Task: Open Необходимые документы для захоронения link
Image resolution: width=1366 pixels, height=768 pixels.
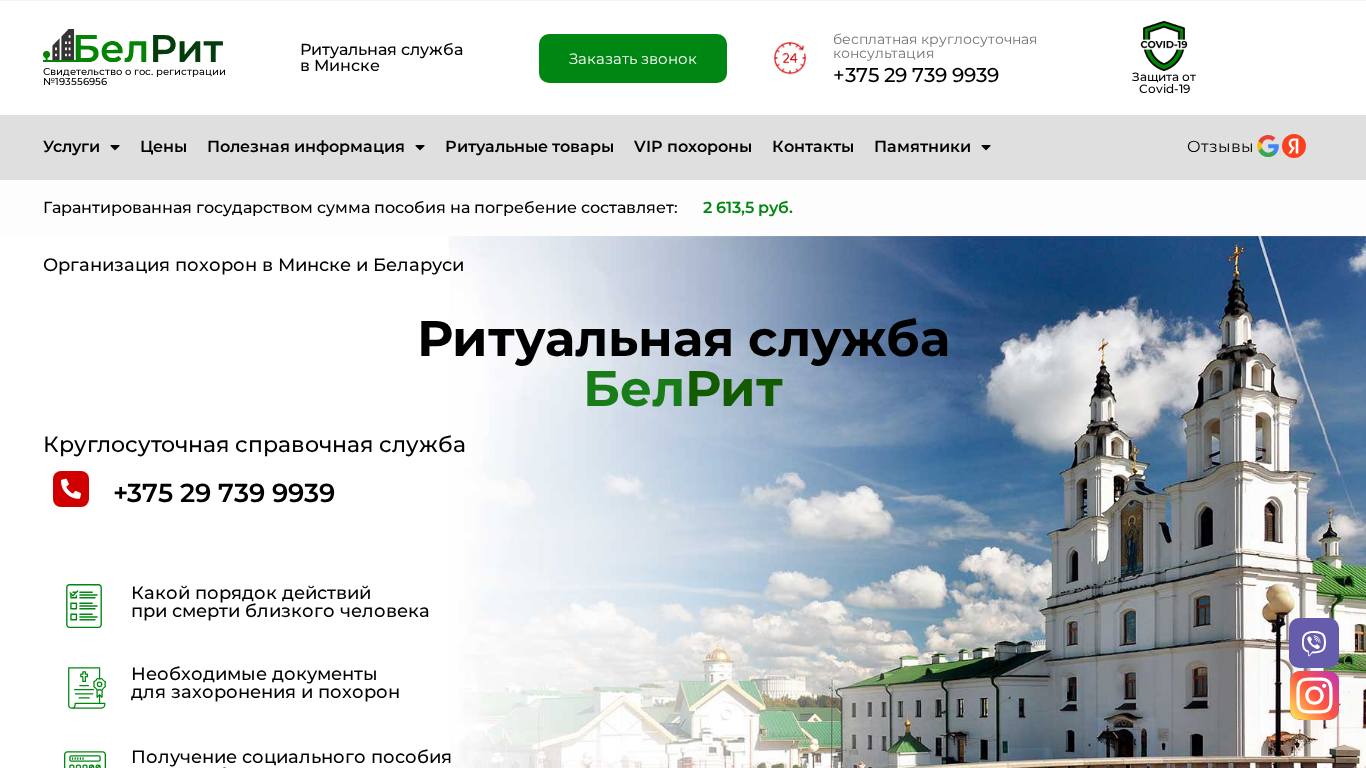Action: (x=265, y=683)
